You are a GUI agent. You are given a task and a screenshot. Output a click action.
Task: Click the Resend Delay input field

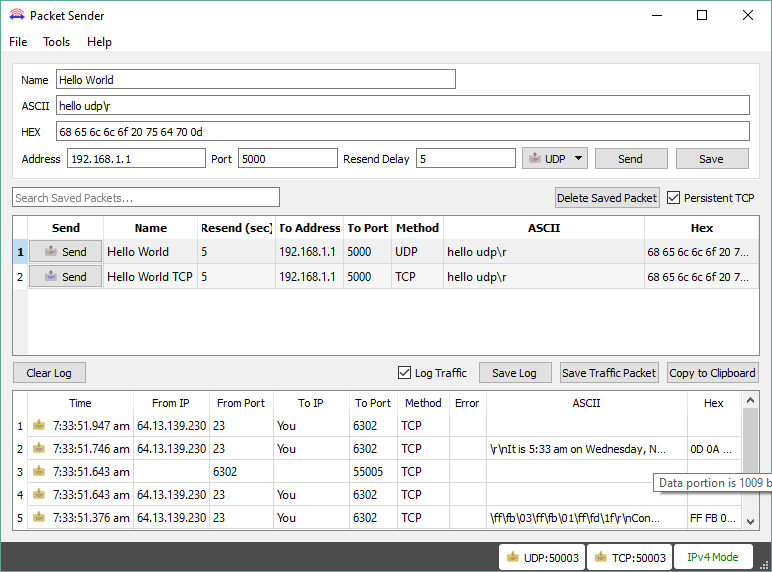point(466,159)
